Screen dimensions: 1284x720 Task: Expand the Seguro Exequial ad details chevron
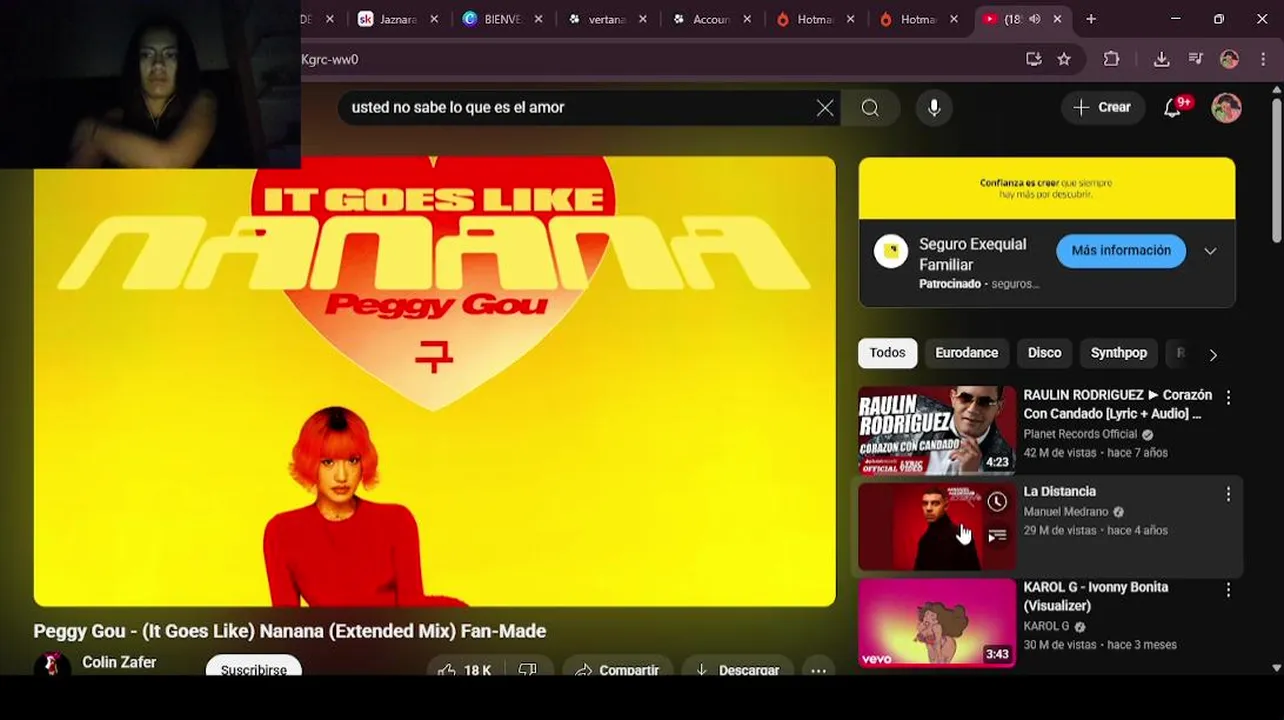tap(1210, 251)
